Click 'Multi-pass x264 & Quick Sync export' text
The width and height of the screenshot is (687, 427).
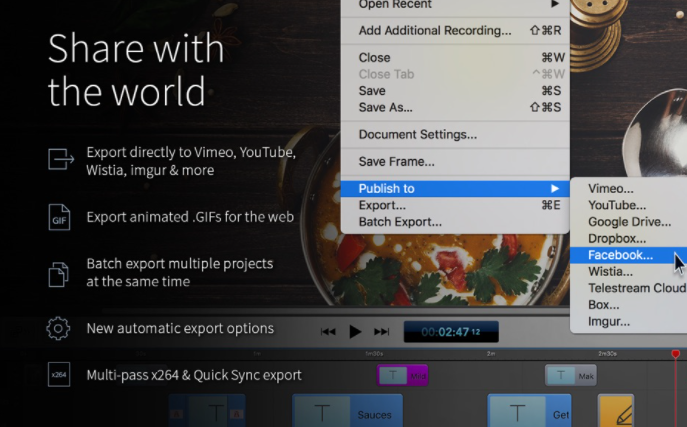click(x=194, y=375)
